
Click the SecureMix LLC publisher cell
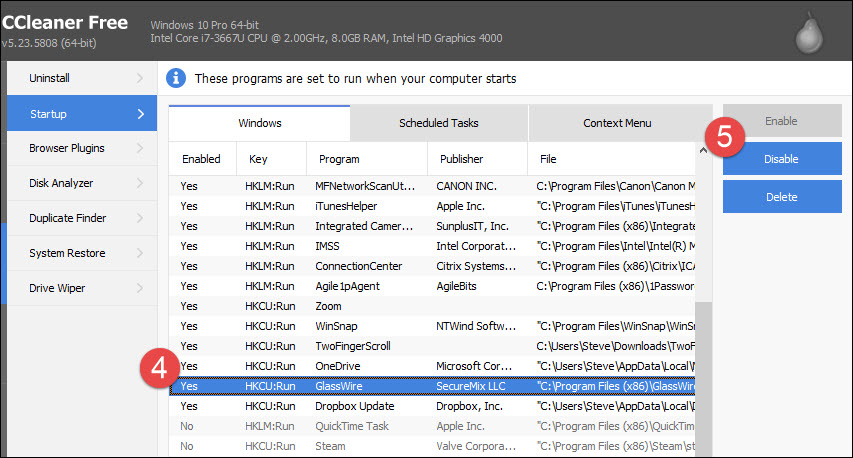471,386
